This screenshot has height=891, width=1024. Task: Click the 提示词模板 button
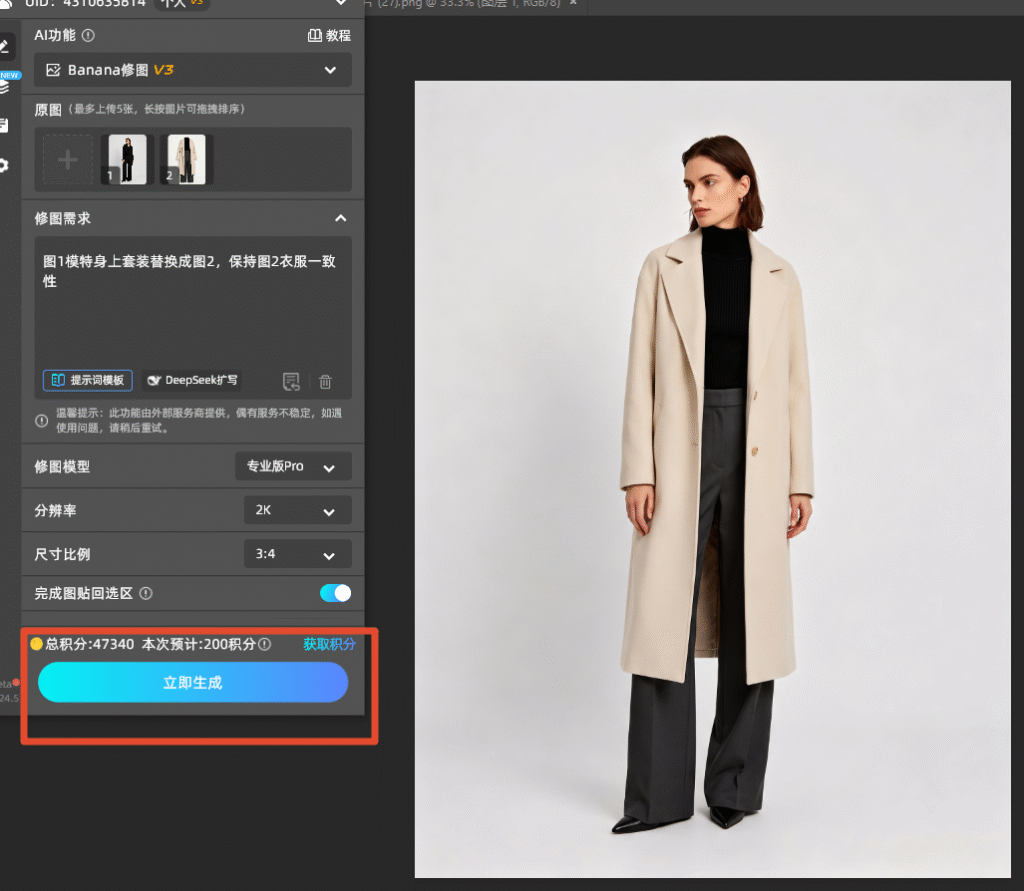[88, 380]
